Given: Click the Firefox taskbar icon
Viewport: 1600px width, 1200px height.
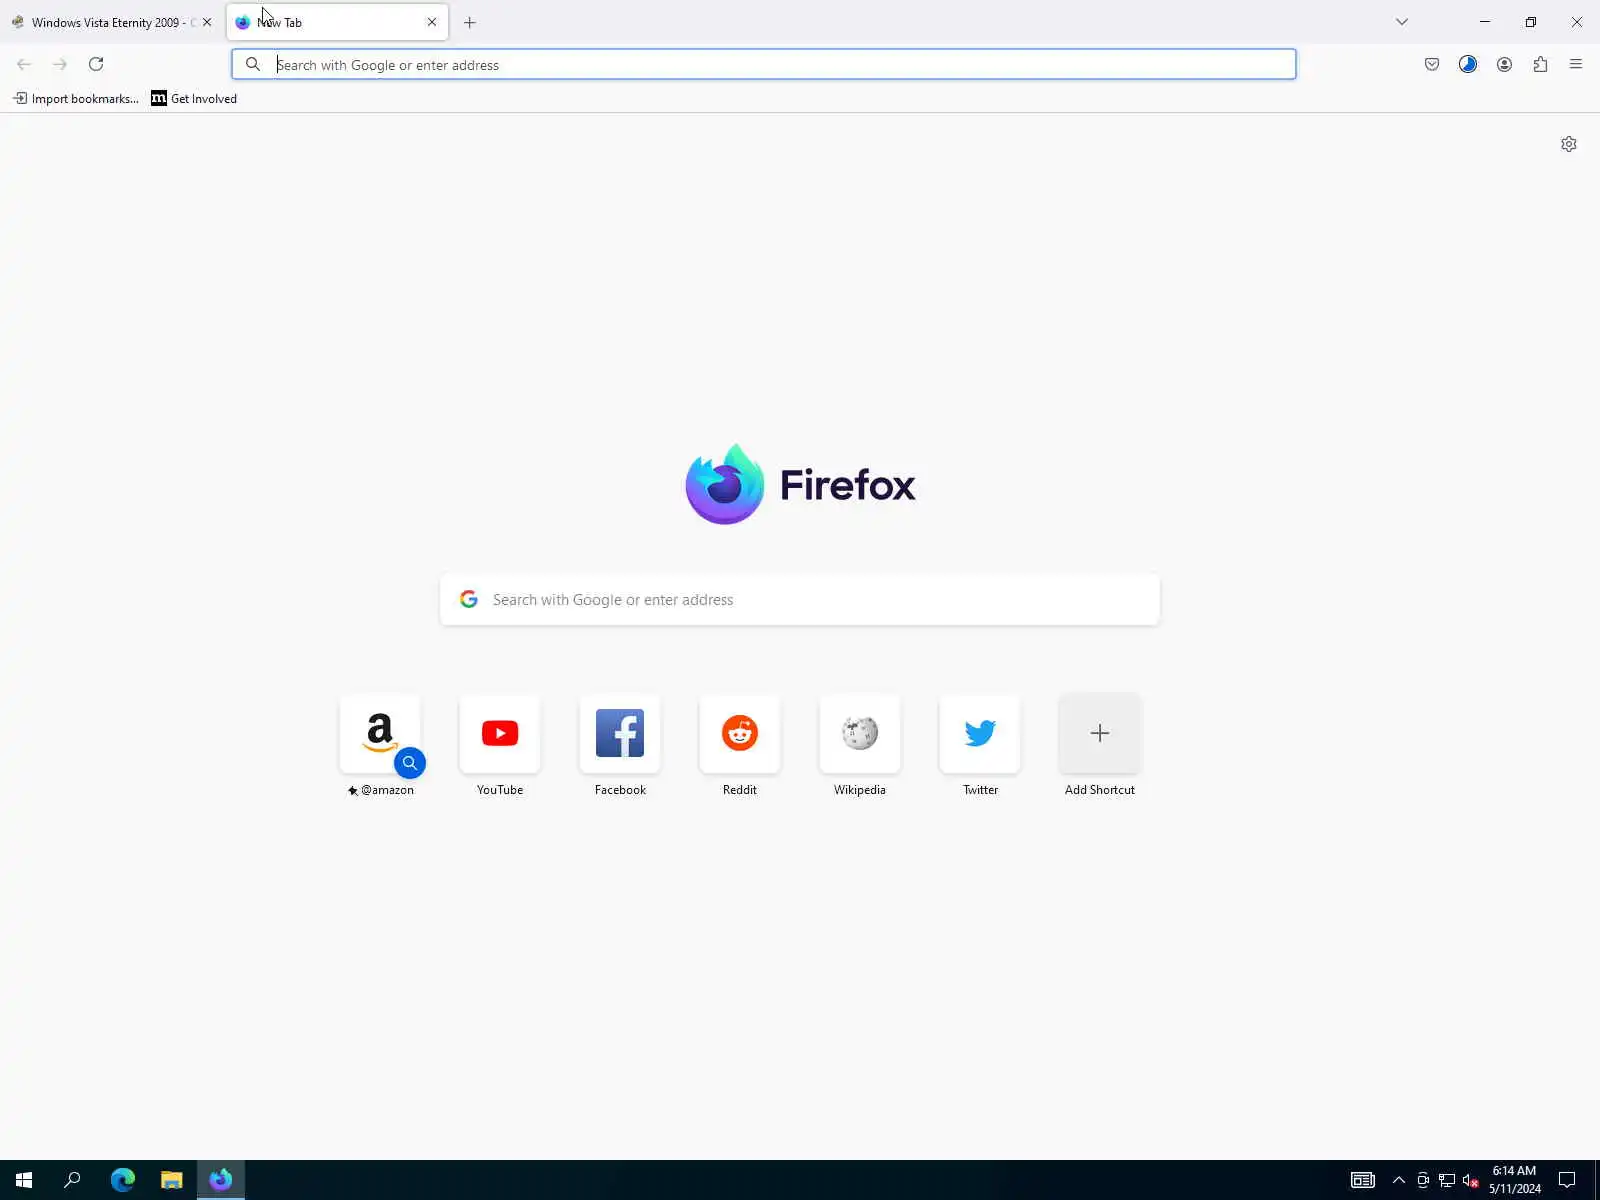Looking at the screenshot, I should click(x=221, y=1180).
